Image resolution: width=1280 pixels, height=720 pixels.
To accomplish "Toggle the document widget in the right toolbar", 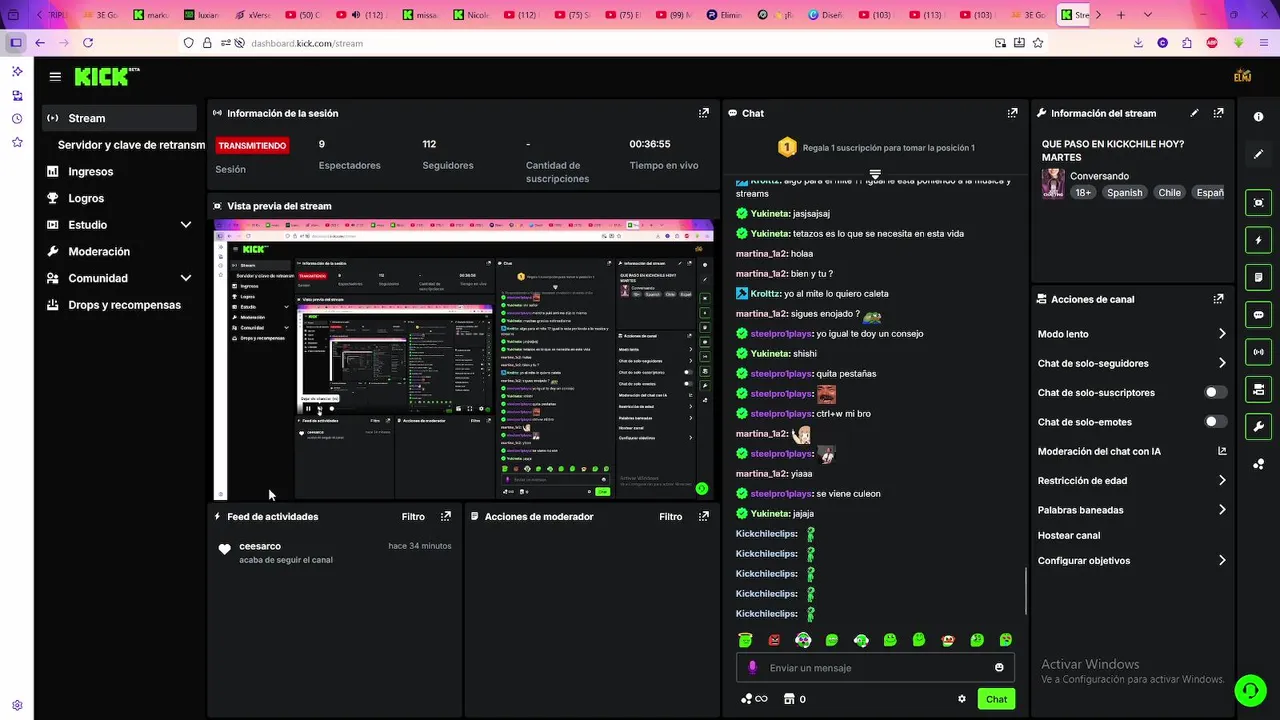I will pyautogui.click(x=1258, y=277).
